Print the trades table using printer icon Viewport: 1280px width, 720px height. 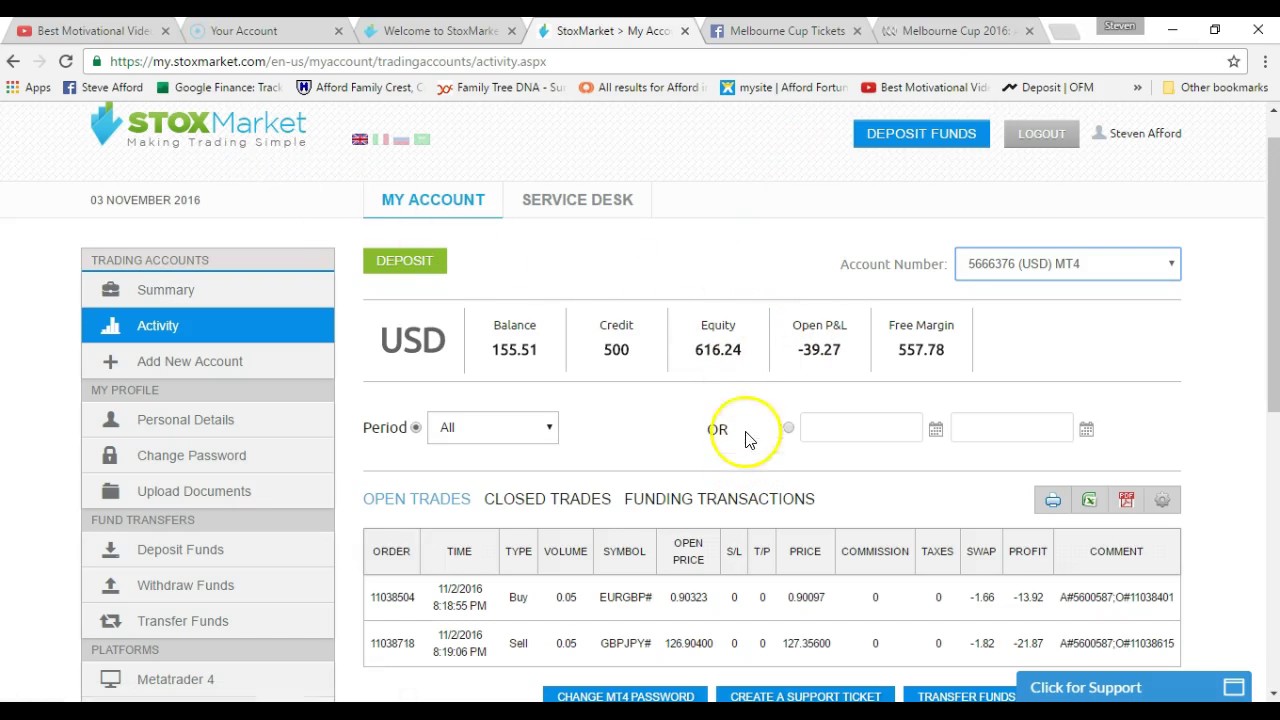(1053, 500)
